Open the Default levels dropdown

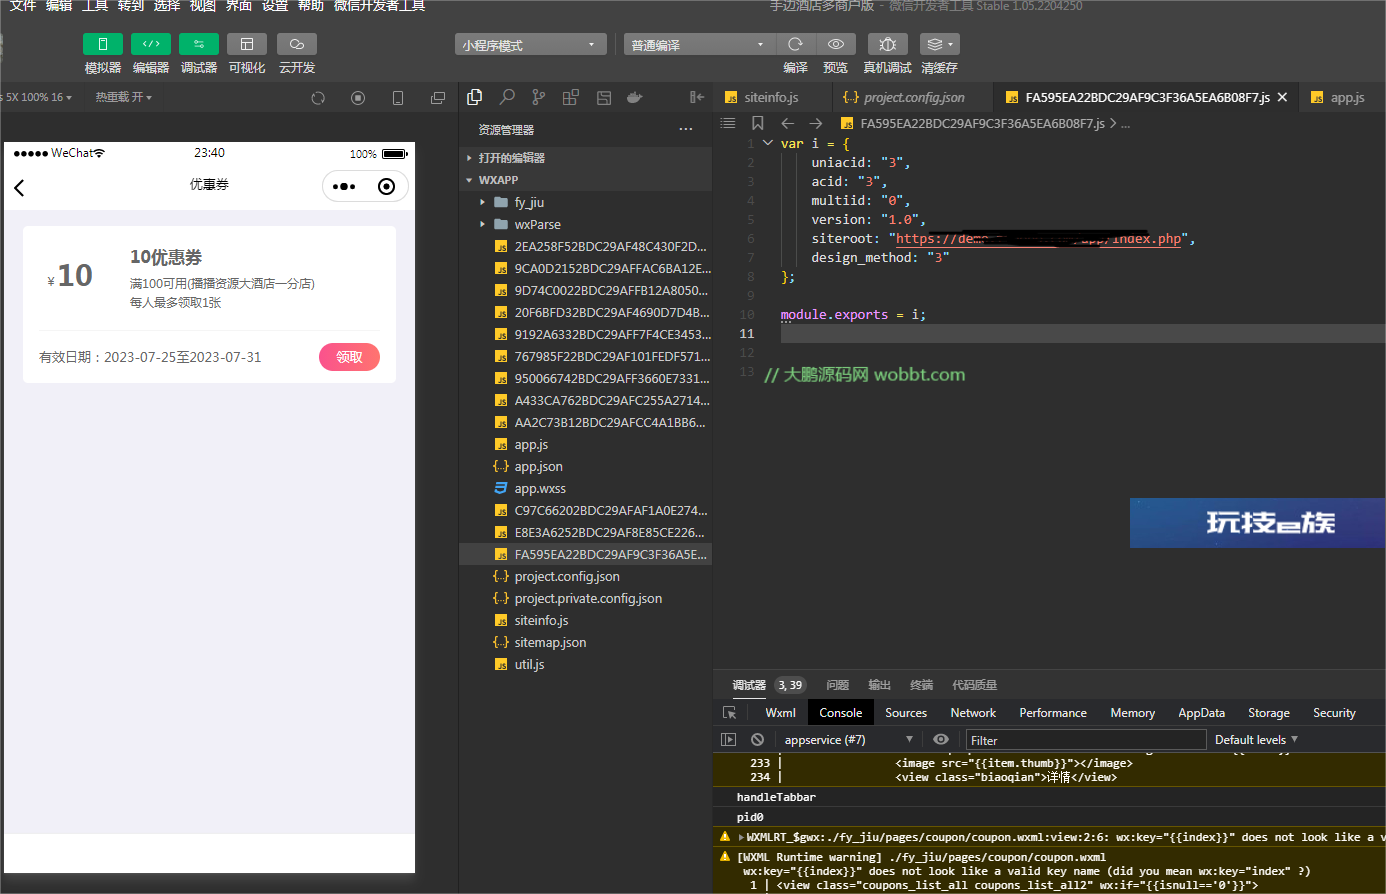point(1256,740)
